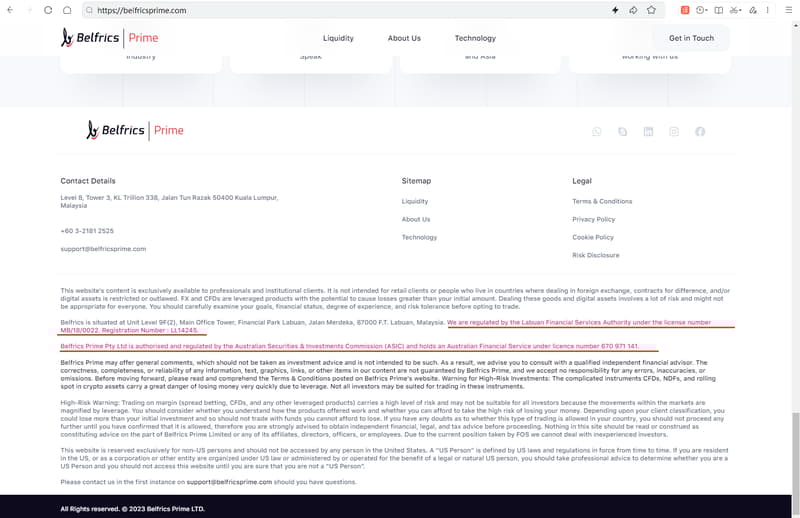Click the browser back arrow
Image resolution: width=800 pixels, height=518 pixels.
[x=10, y=10]
